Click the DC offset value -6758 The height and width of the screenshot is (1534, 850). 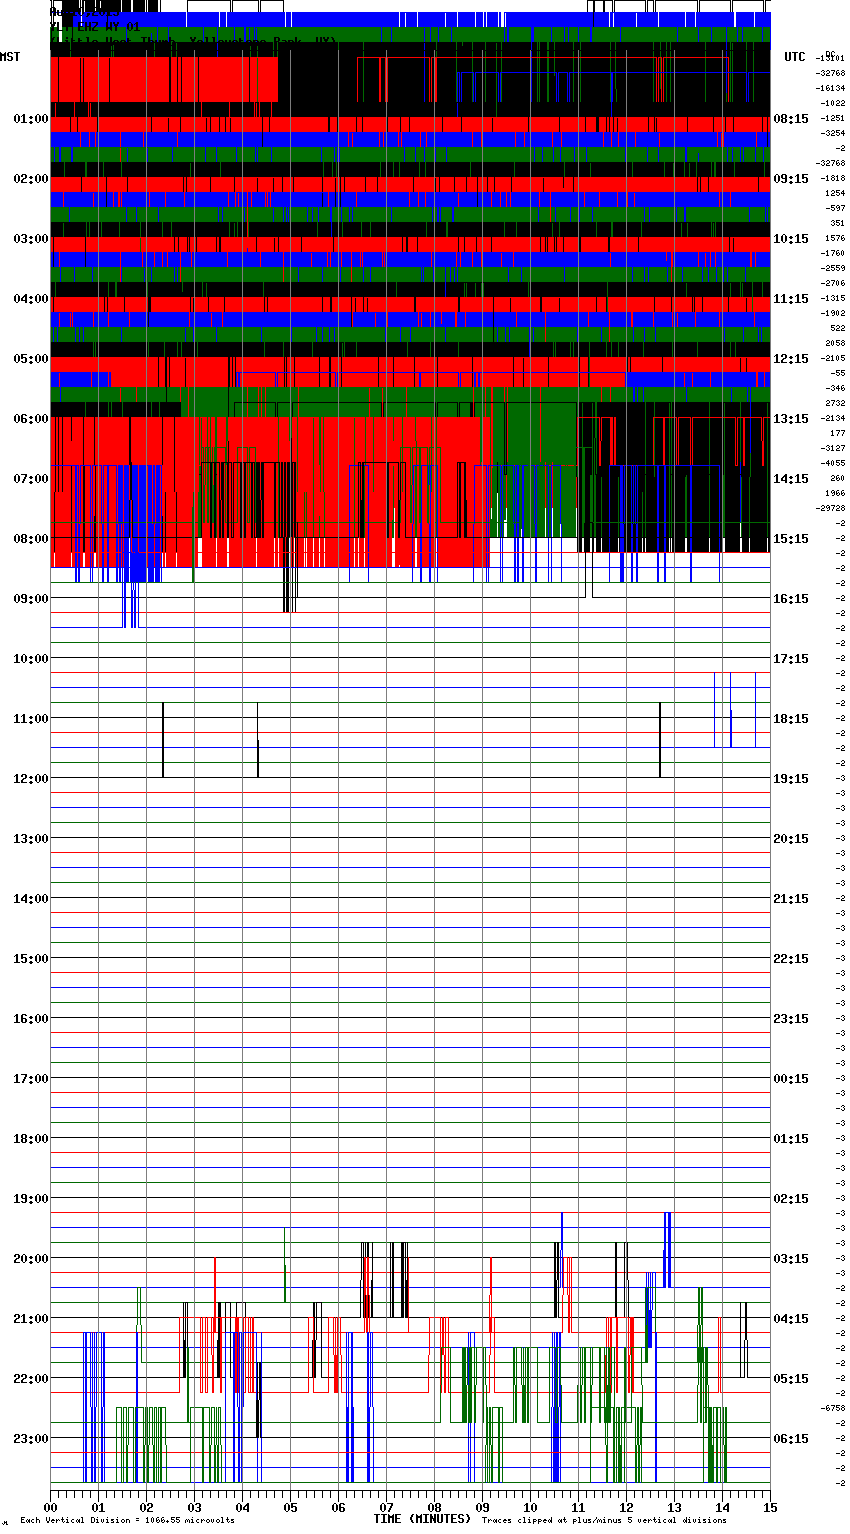834,1408
